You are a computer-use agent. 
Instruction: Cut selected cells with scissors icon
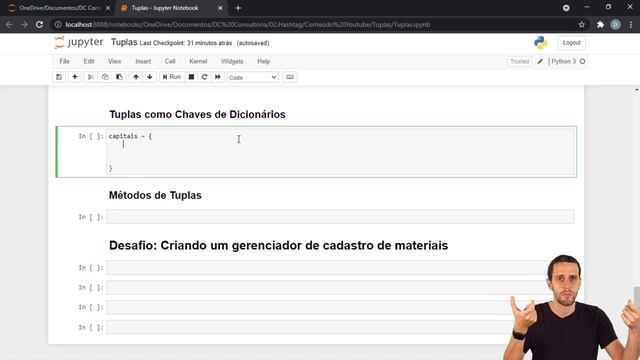click(91, 77)
